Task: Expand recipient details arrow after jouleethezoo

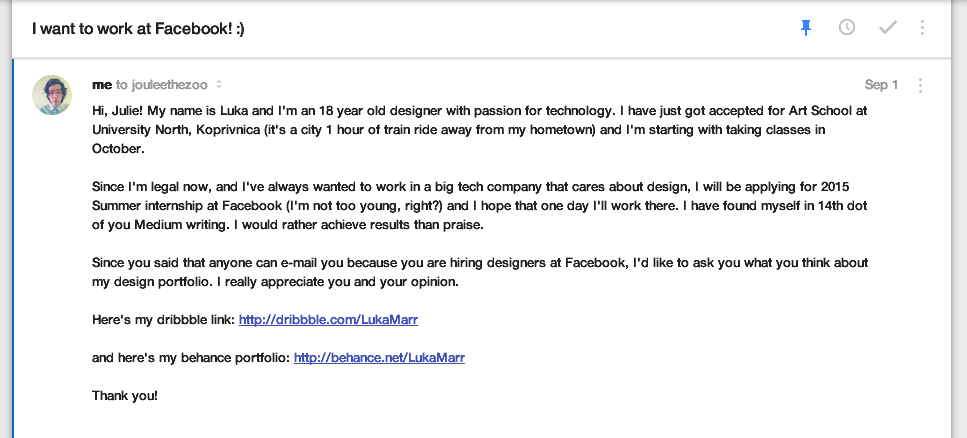Action: pos(218,85)
